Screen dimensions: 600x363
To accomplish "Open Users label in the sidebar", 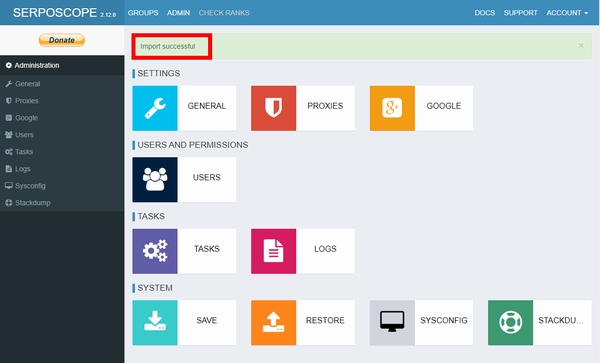I will pyautogui.click(x=24, y=135).
